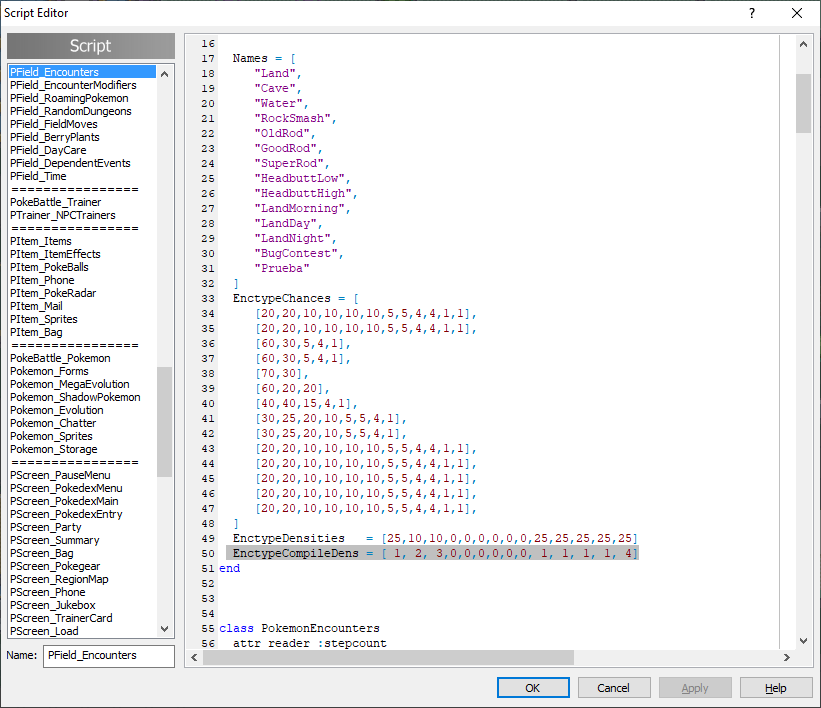Click horizontal scrollbar right arrow
821x708 pixels.
click(788, 657)
